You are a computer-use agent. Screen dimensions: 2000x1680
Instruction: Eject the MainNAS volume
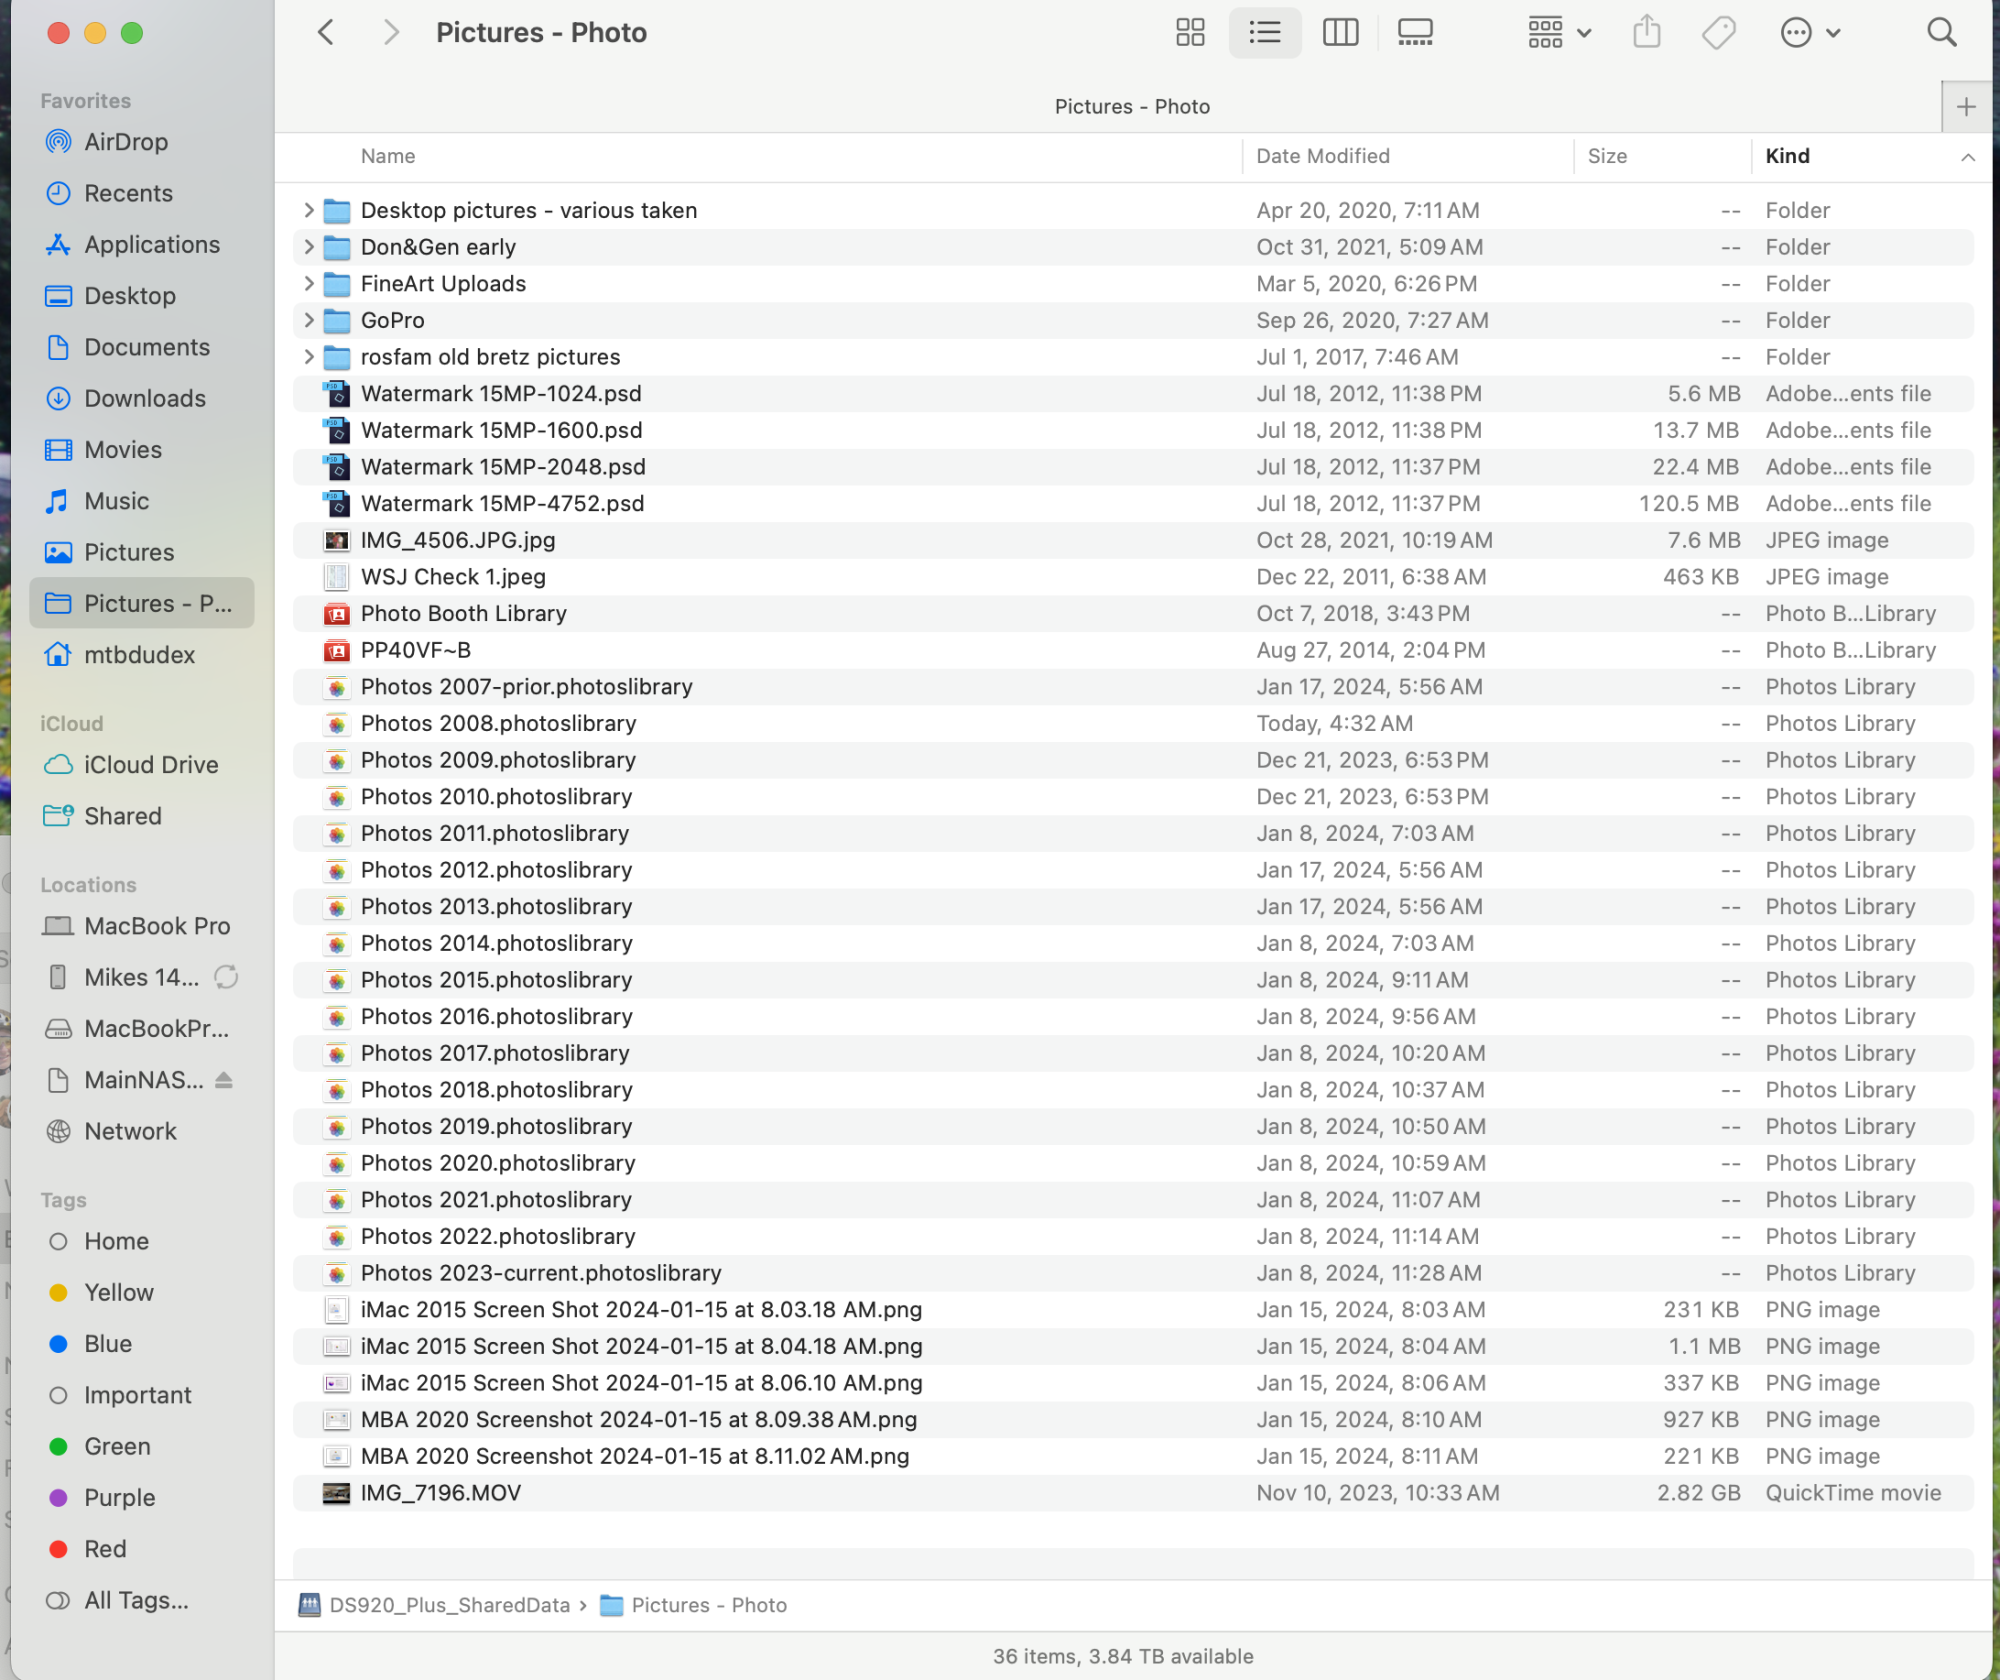pos(224,1080)
